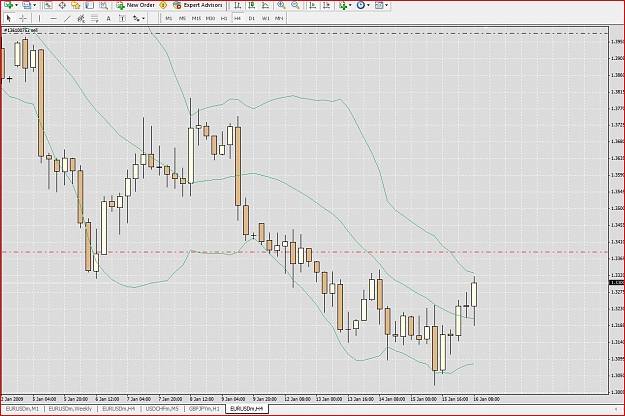Viewport: 625px width, 416px height.
Task: Switch timeframe to M5
Action: point(183,18)
